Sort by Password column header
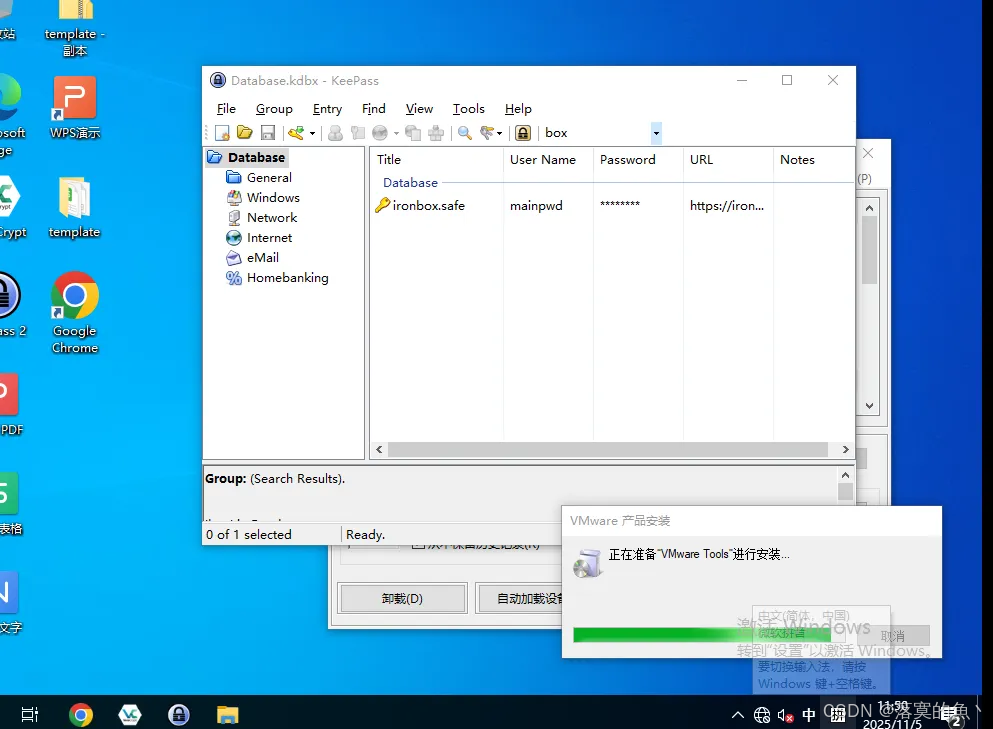 (638, 160)
